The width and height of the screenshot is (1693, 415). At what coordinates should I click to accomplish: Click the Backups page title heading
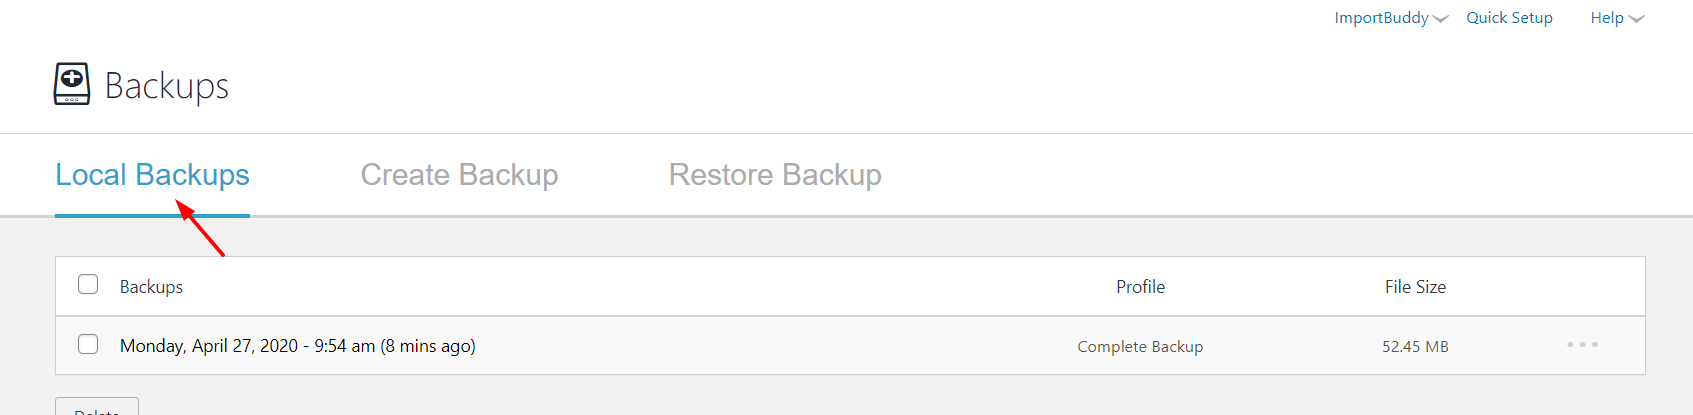tap(167, 86)
